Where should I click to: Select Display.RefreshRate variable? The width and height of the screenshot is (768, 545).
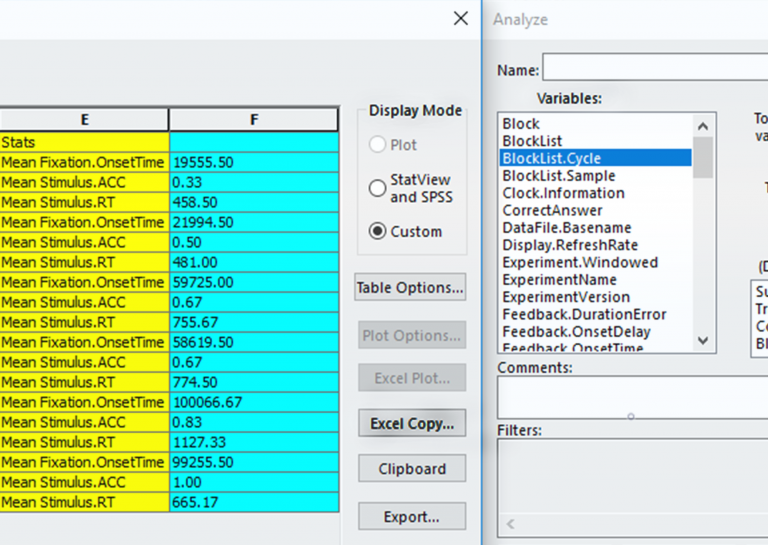(x=596, y=245)
